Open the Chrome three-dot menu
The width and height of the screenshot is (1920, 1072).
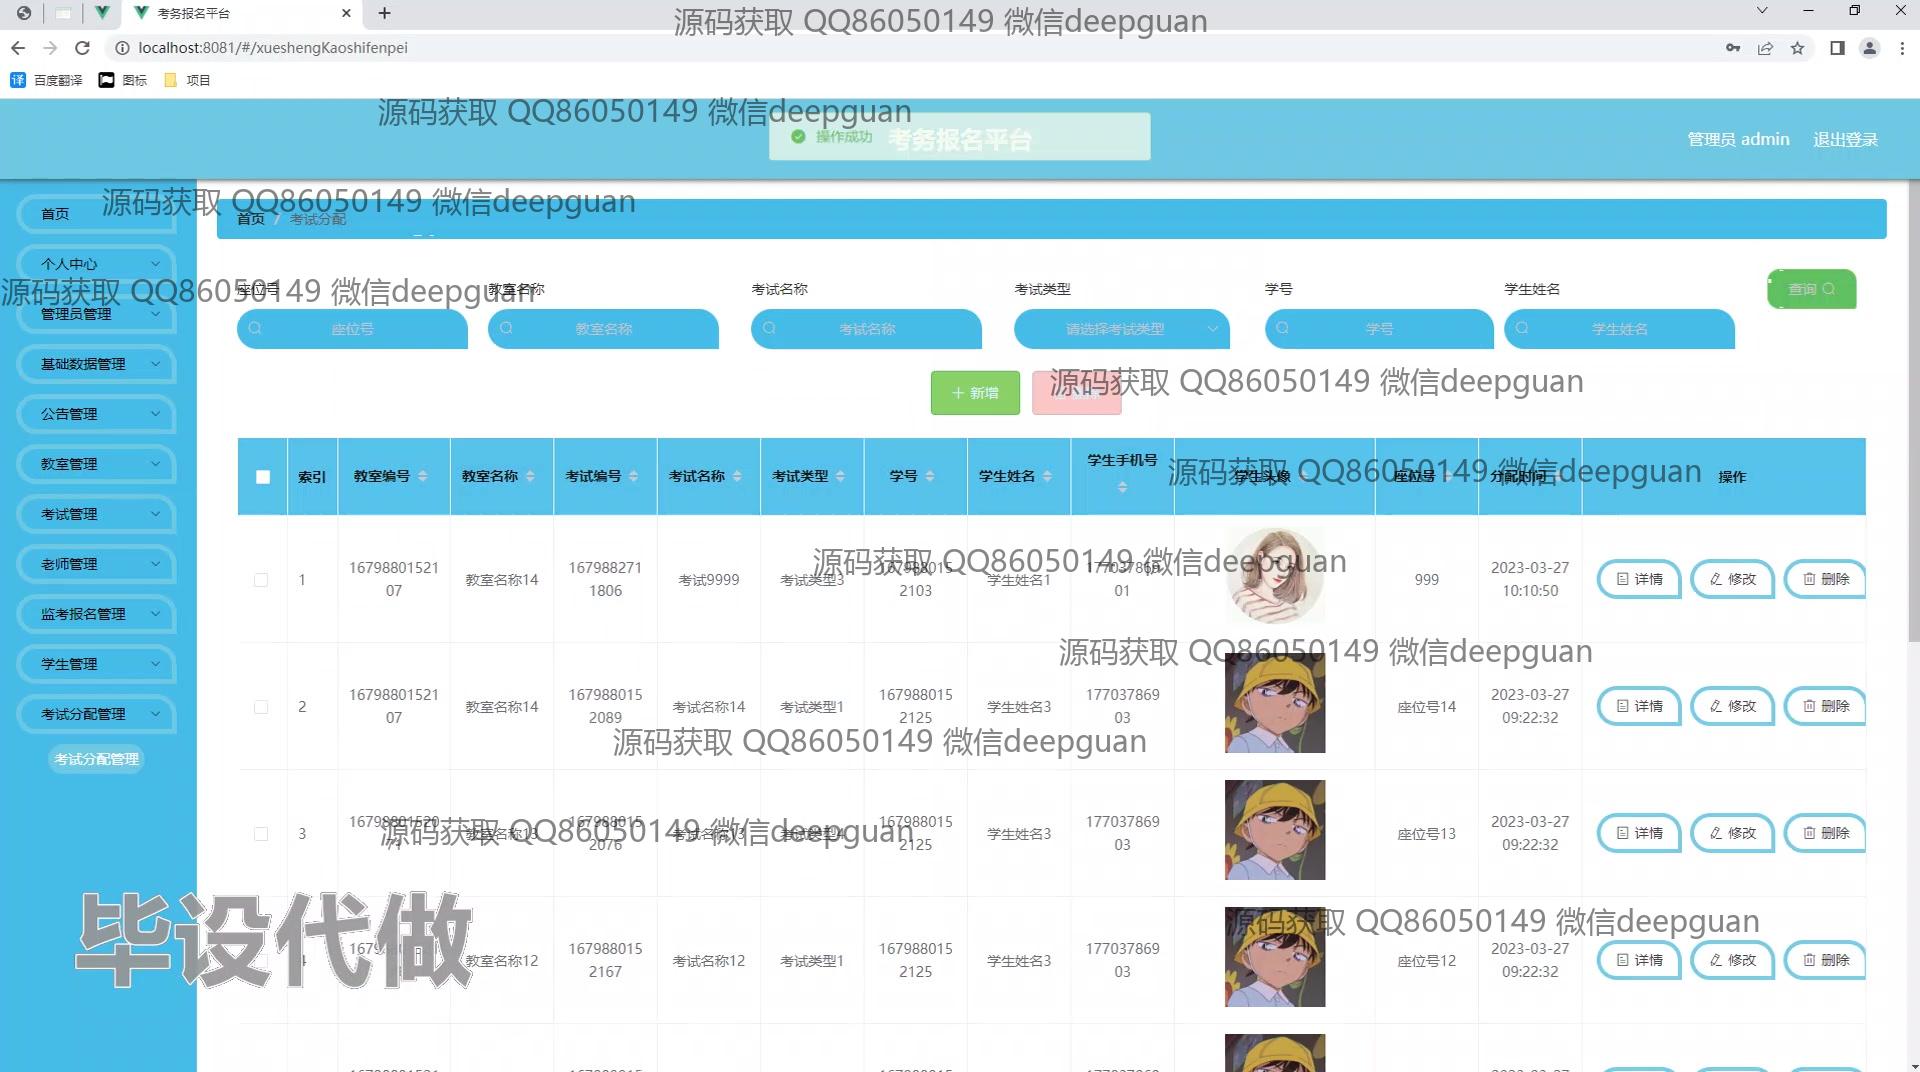pos(1902,48)
